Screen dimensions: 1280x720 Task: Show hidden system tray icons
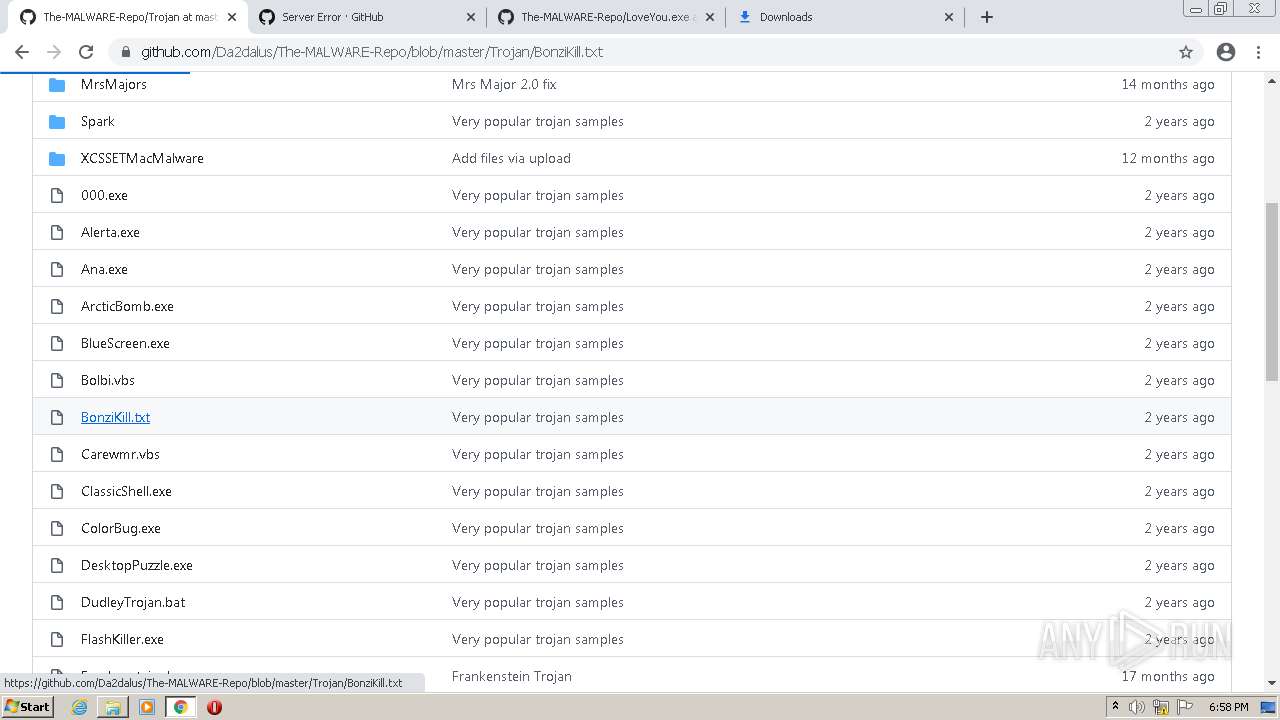(x=1115, y=706)
